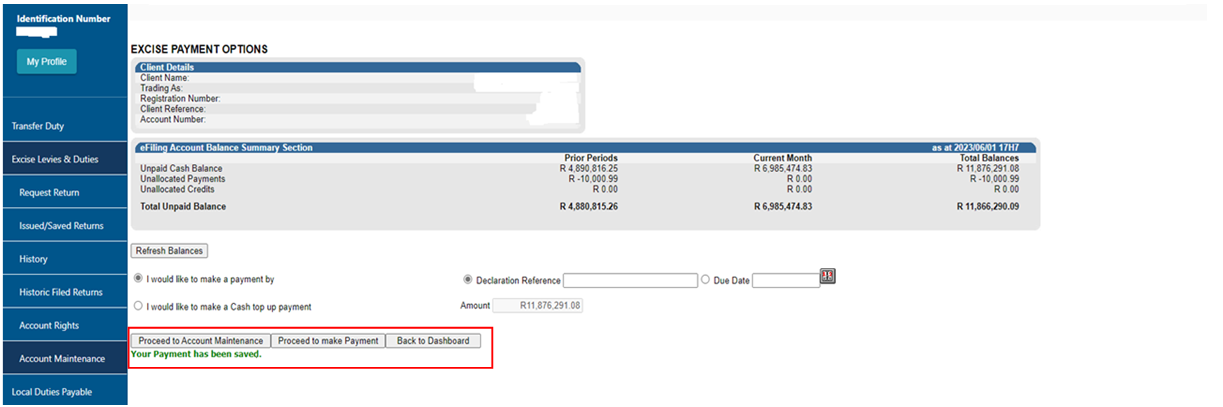Click Proceed to make Payment button
Viewport: 1223px width, 407px height.
(328, 341)
